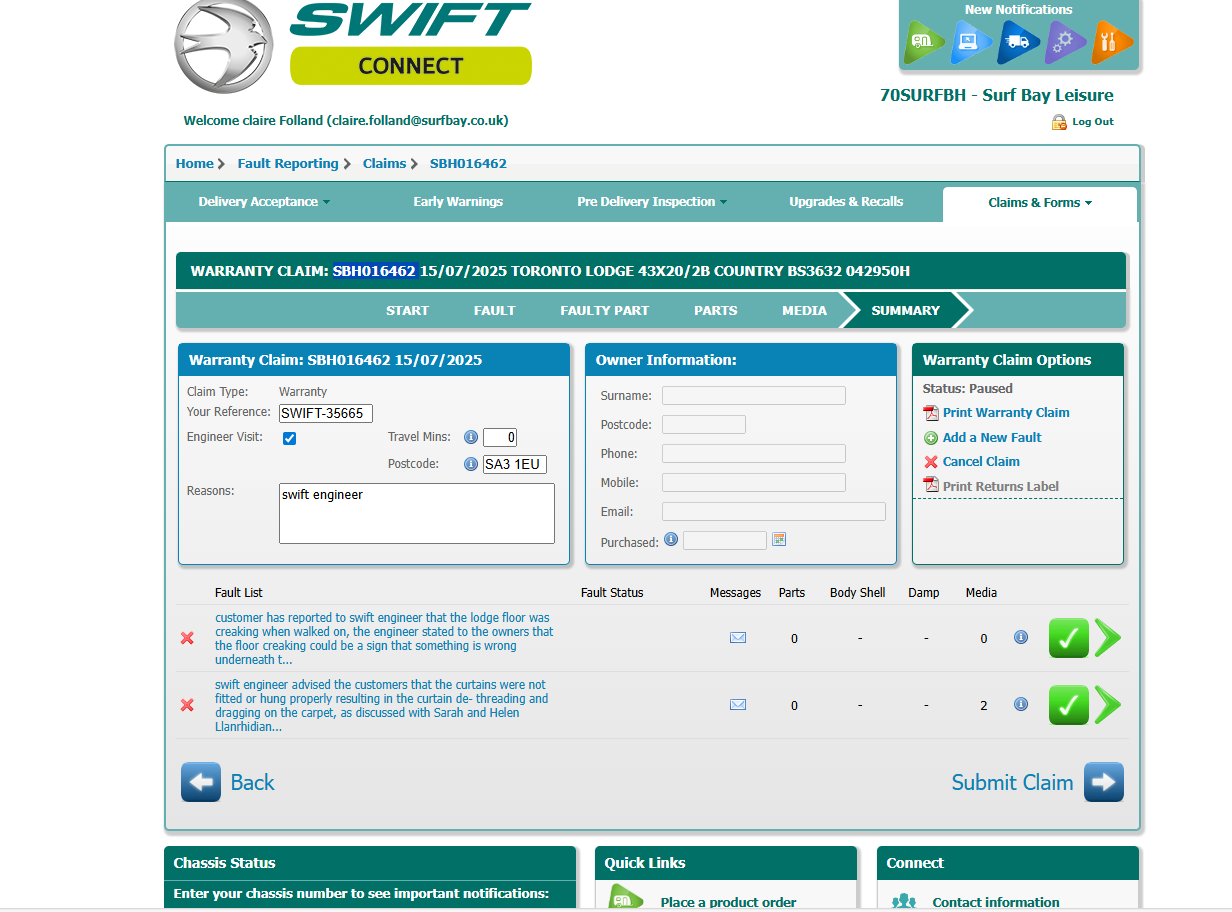Click the padlock Log Out icon
The width and height of the screenshot is (1232, 912).
point(1059,122)
